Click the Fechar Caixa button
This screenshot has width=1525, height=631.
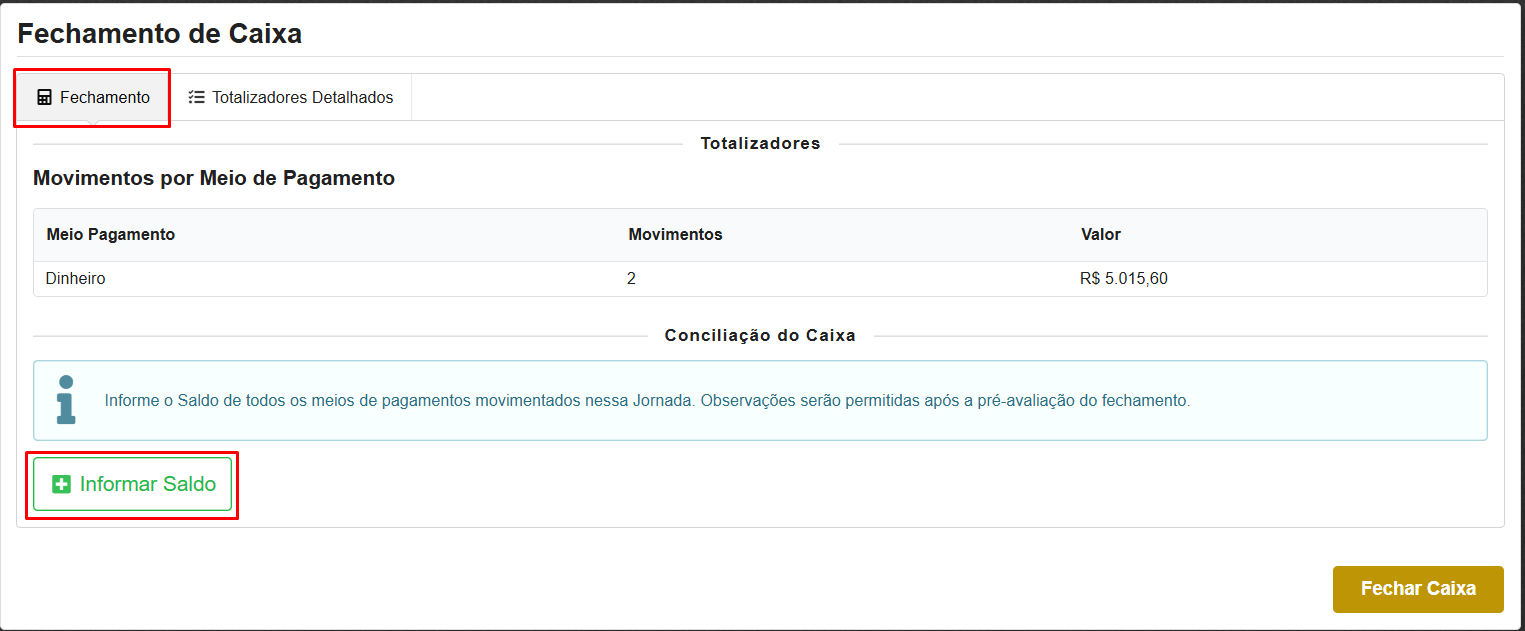click(x=1417, y=589)
